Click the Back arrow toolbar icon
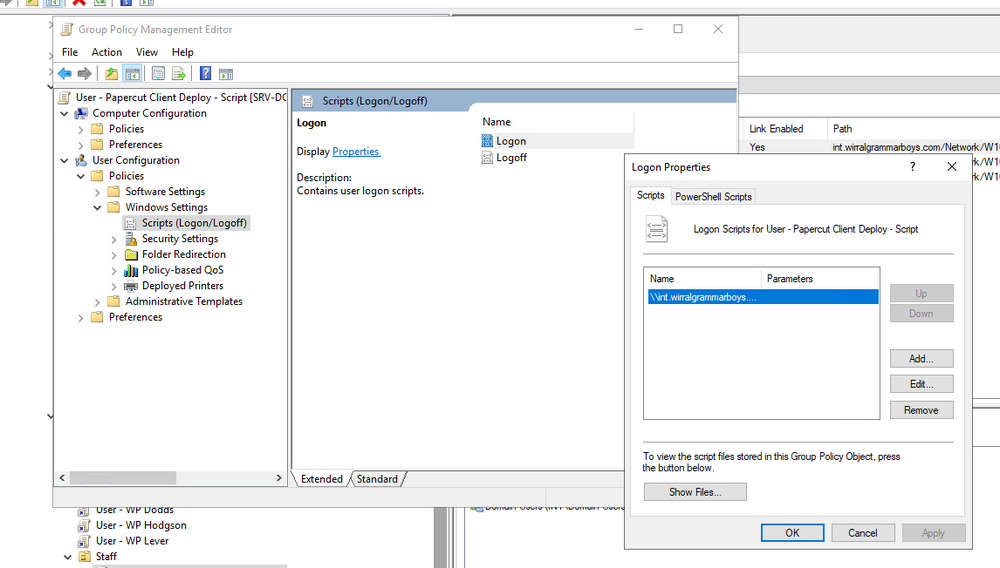The height and width of the screenshot is (568, 1000). tap(64, 74)
